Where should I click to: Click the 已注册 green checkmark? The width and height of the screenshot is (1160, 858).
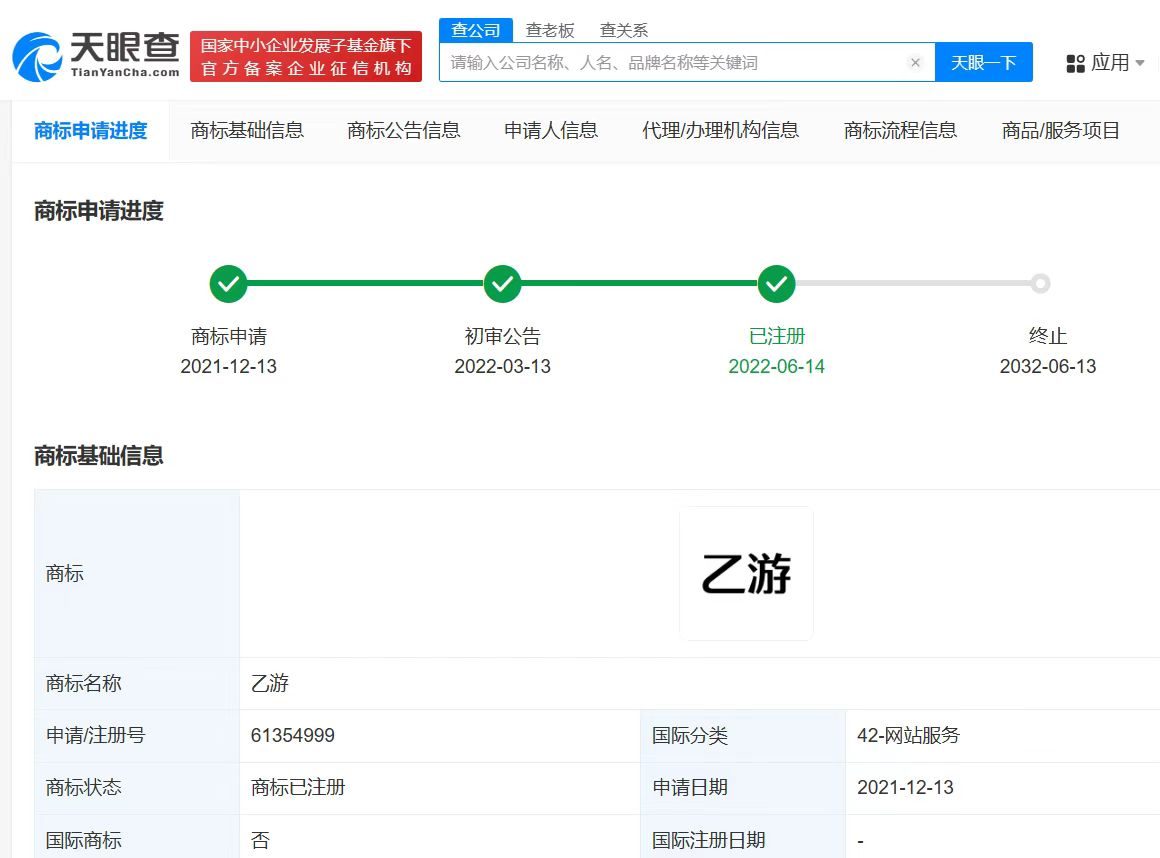[x=777, y=284]
